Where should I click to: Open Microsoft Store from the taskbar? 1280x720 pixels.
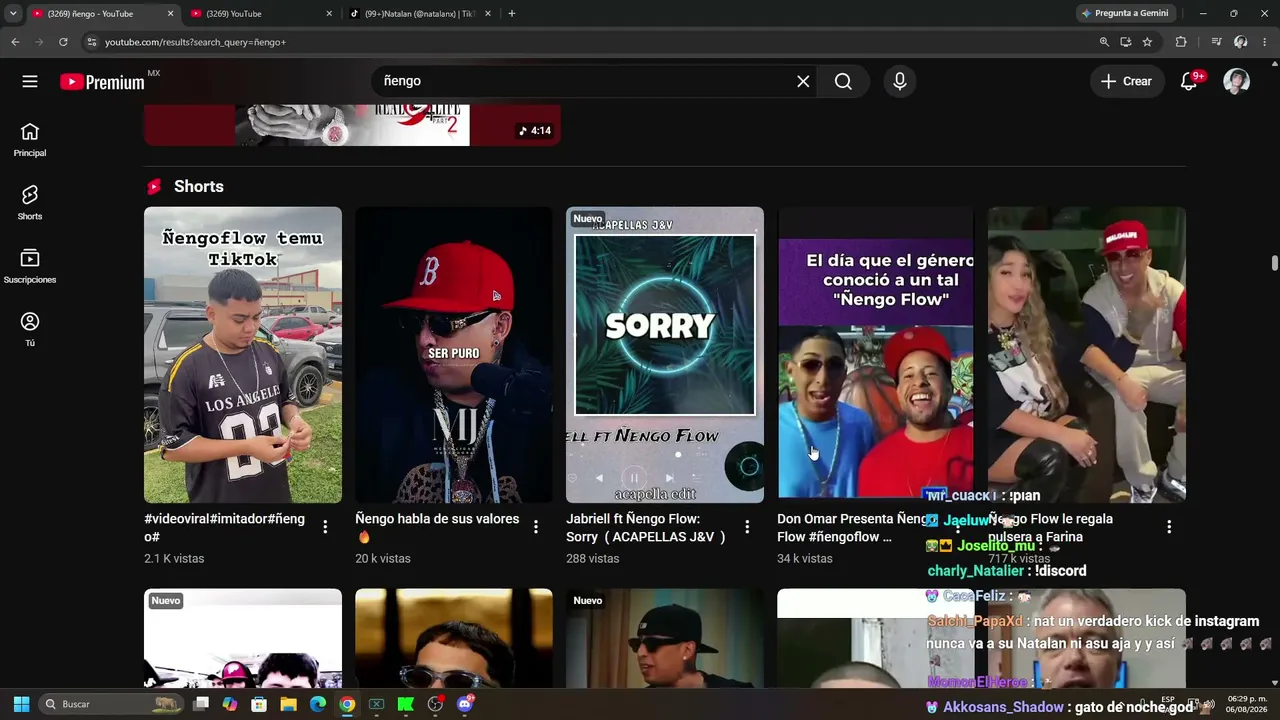[259, 704]
